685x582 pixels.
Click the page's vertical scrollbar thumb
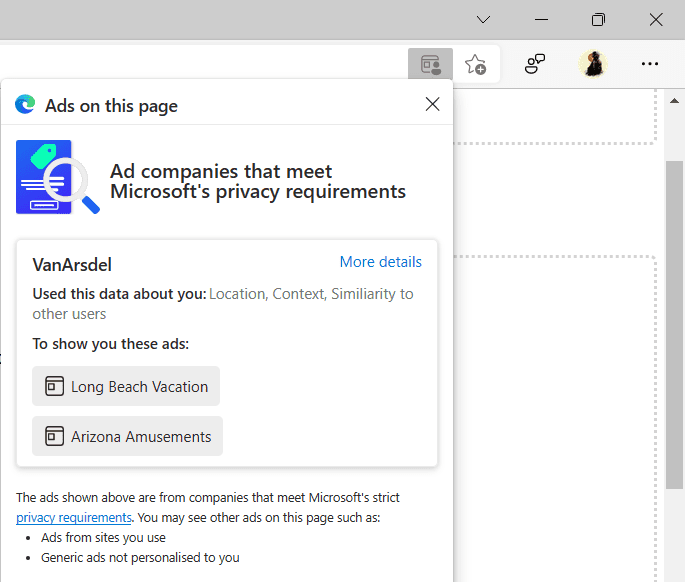click(x=675, y=320)
